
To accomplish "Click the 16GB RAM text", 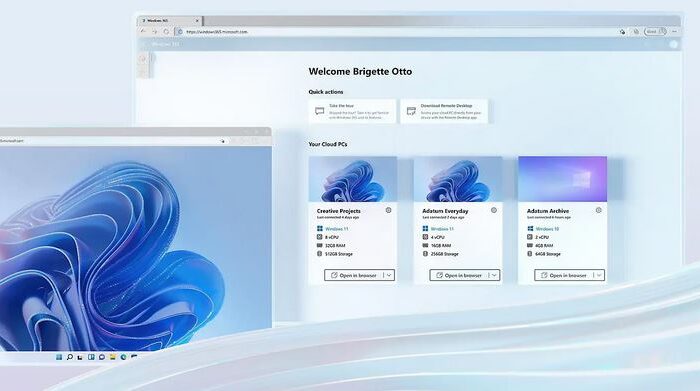I will [441, 245].
